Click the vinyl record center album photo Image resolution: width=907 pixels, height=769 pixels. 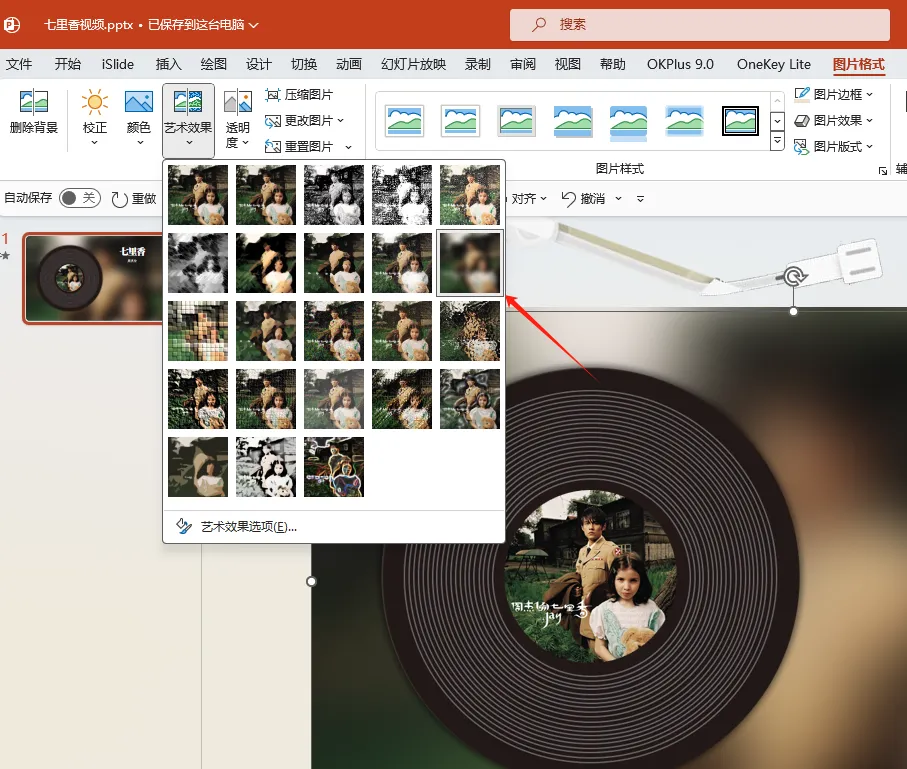[591, 576]
